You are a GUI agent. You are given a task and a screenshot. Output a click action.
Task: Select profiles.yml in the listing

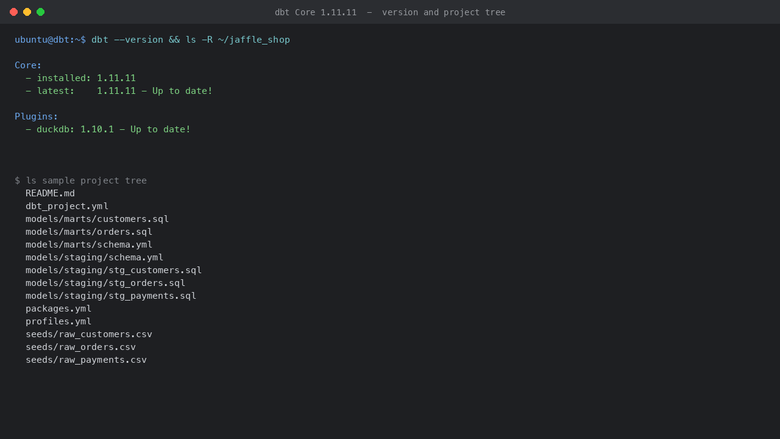(x=58, y=321)
